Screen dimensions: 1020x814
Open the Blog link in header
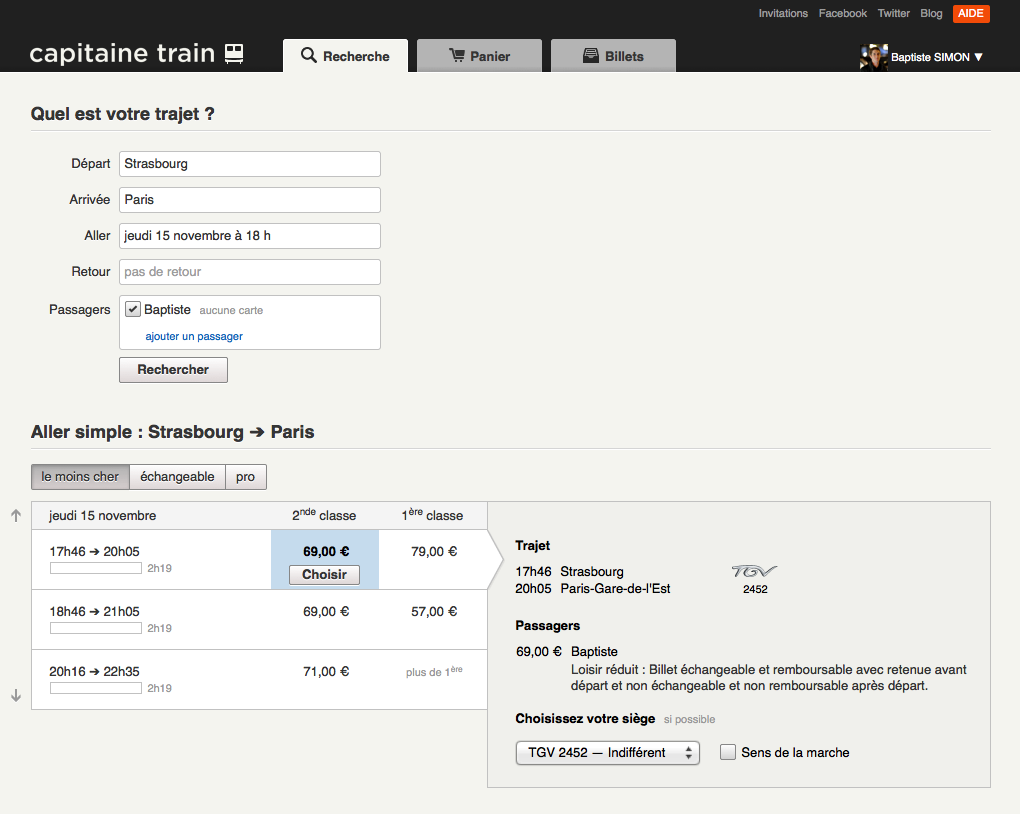(931, 13)
